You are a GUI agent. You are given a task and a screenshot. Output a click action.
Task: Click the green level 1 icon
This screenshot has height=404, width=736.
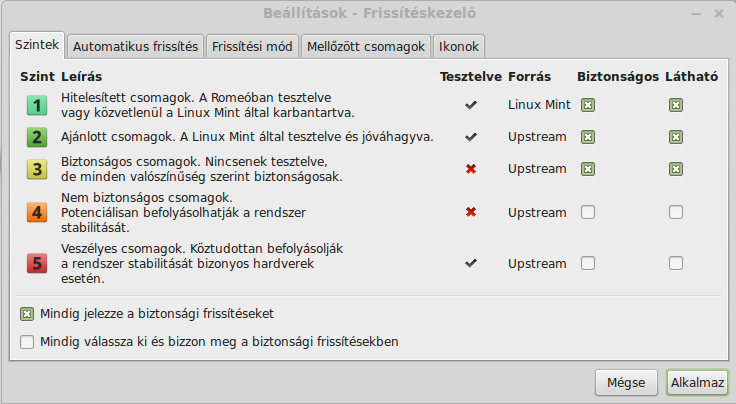pos(37,105)
